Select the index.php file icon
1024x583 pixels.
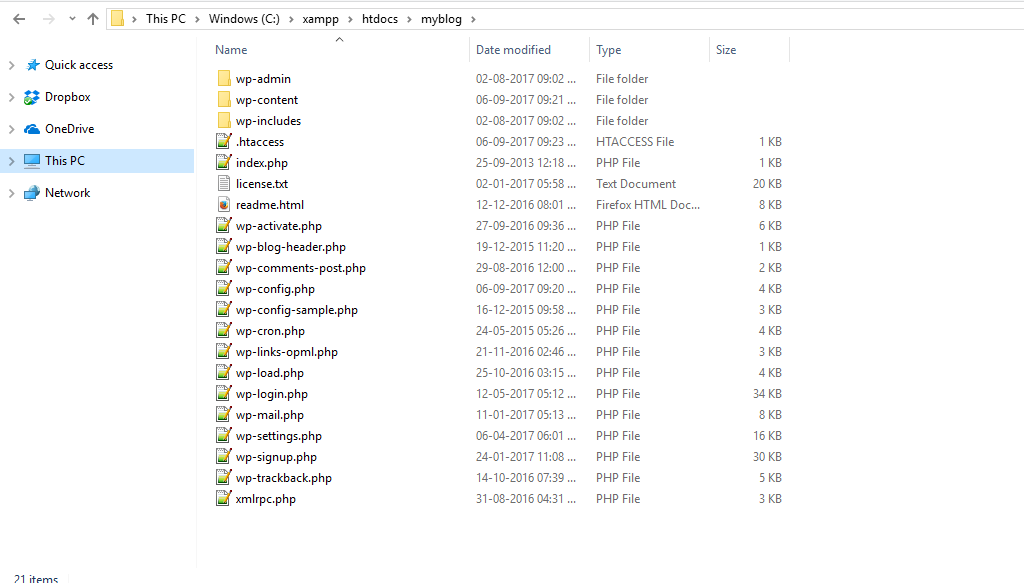point(223,162)
